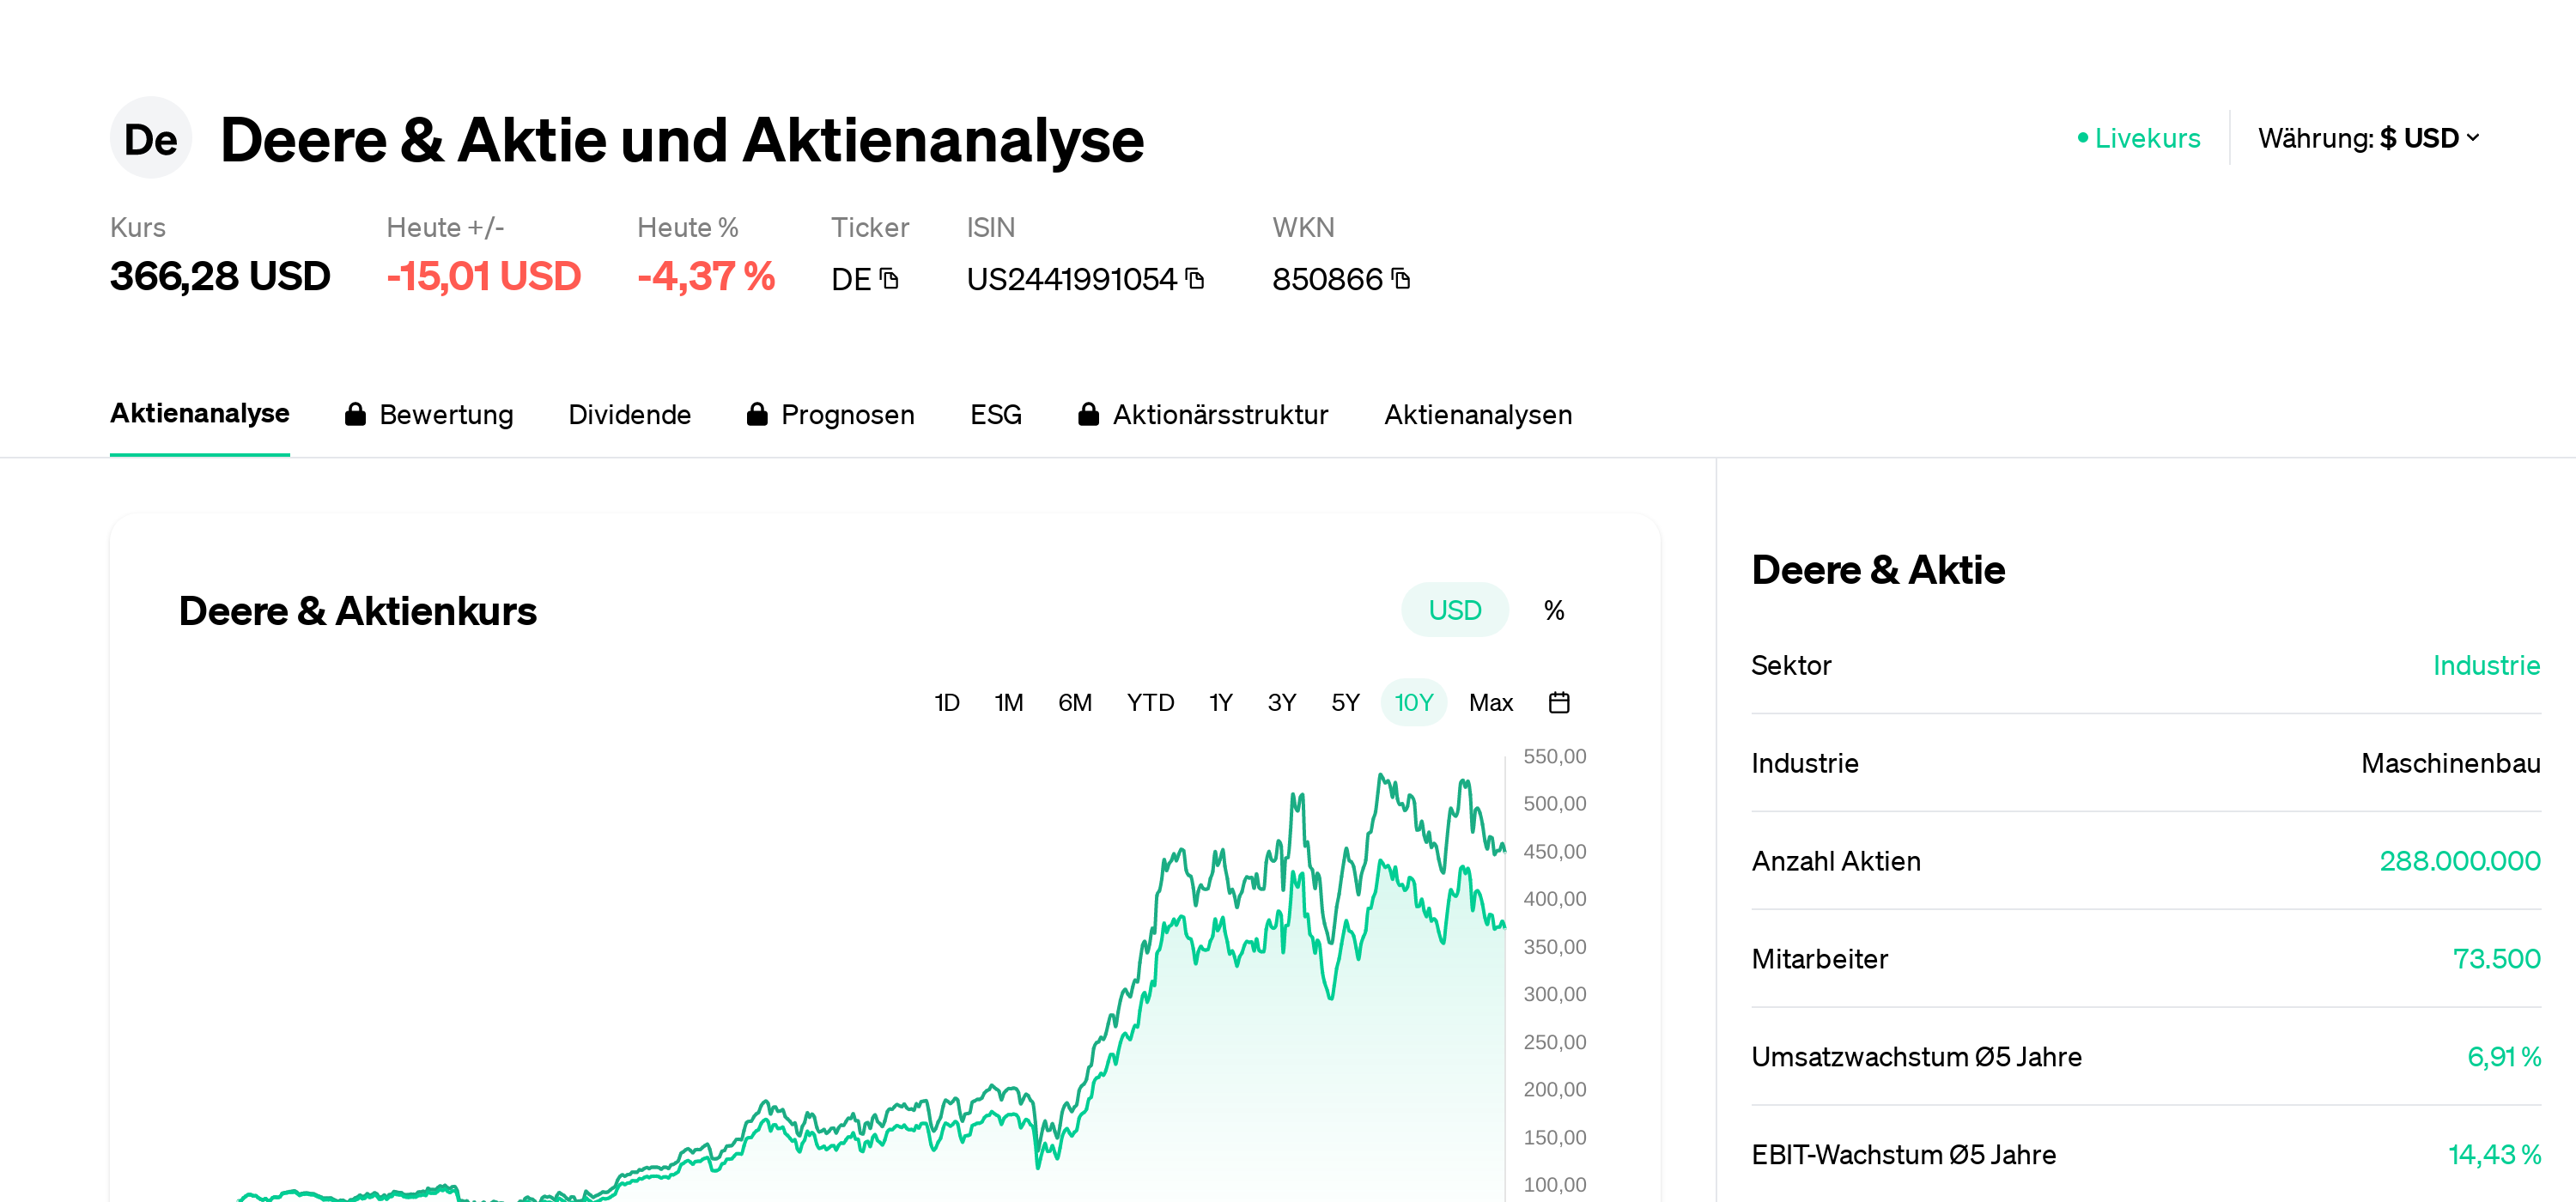Select the 6M chart range
This screenshot has width=2576, height=1202.
click(x=1075, y=703)
